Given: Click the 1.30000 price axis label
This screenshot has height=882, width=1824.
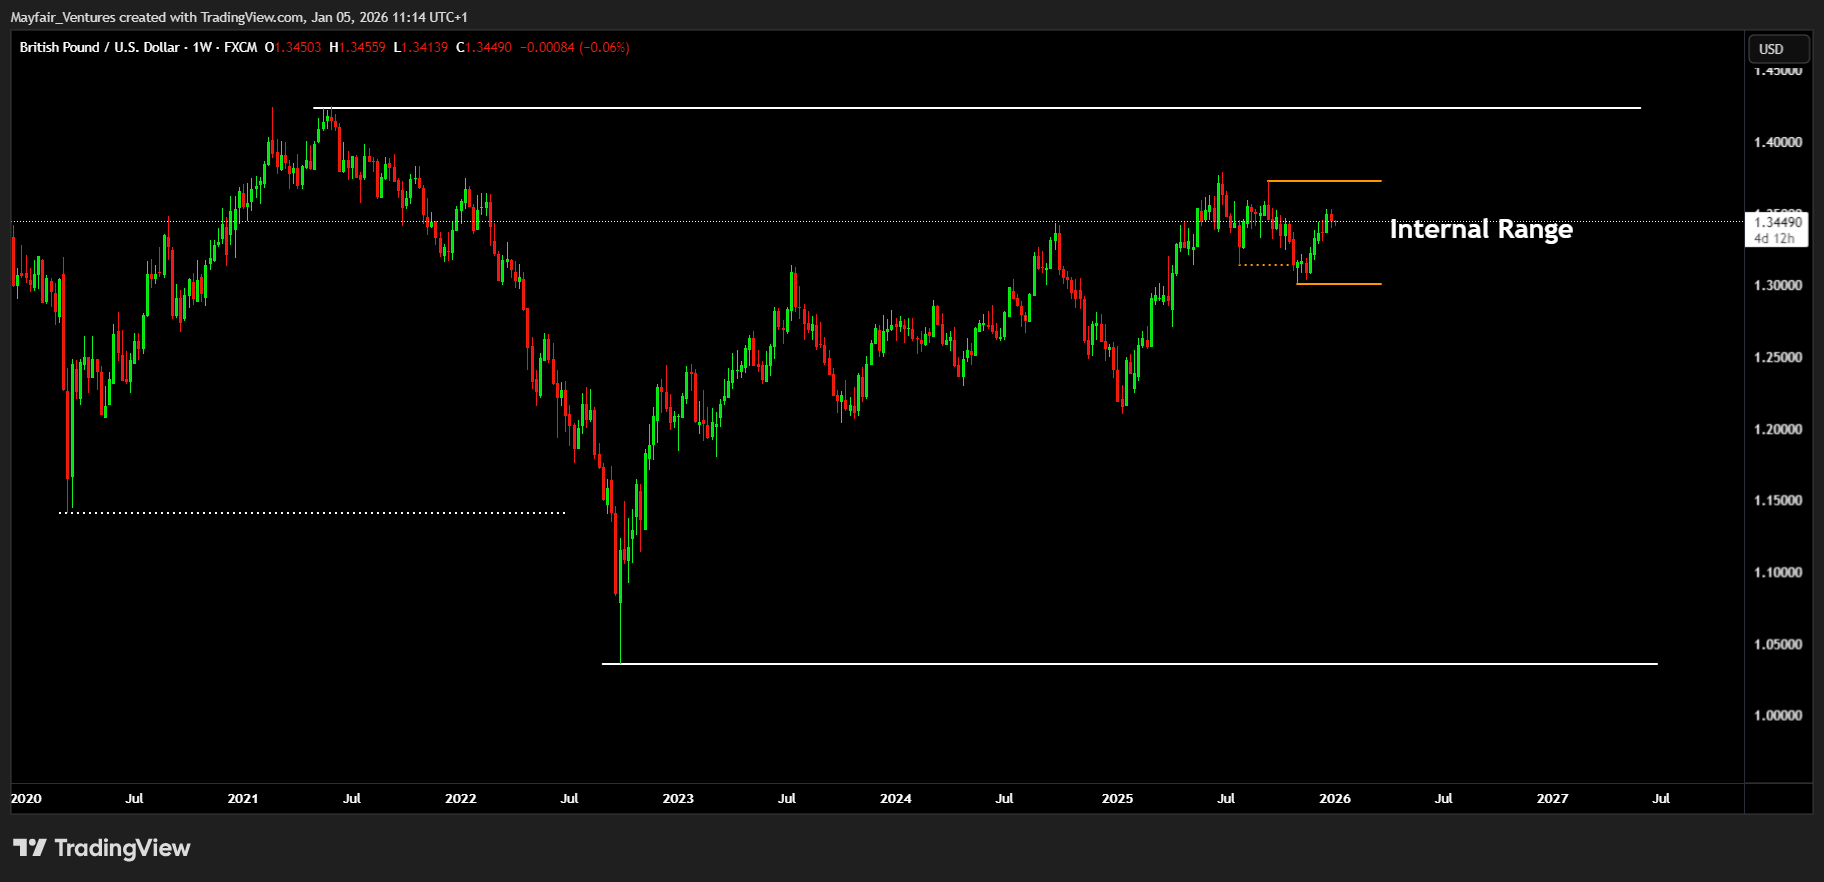Looking at the screenshot, I should point(1778,285).
